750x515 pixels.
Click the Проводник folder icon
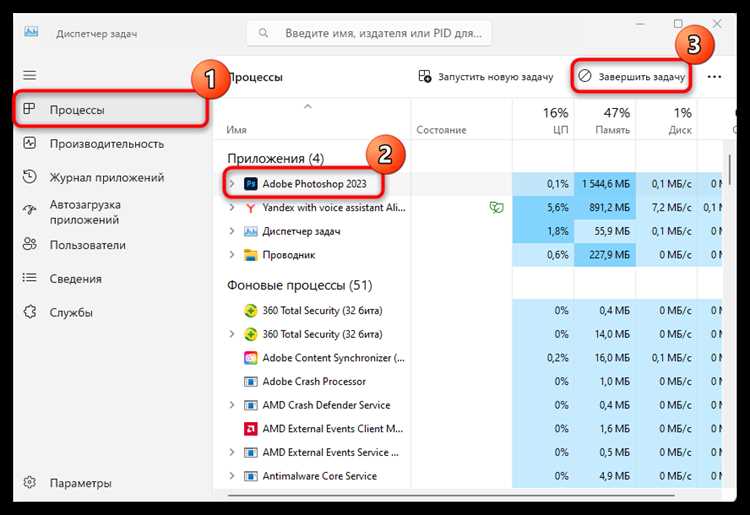[x=251, y=255]
